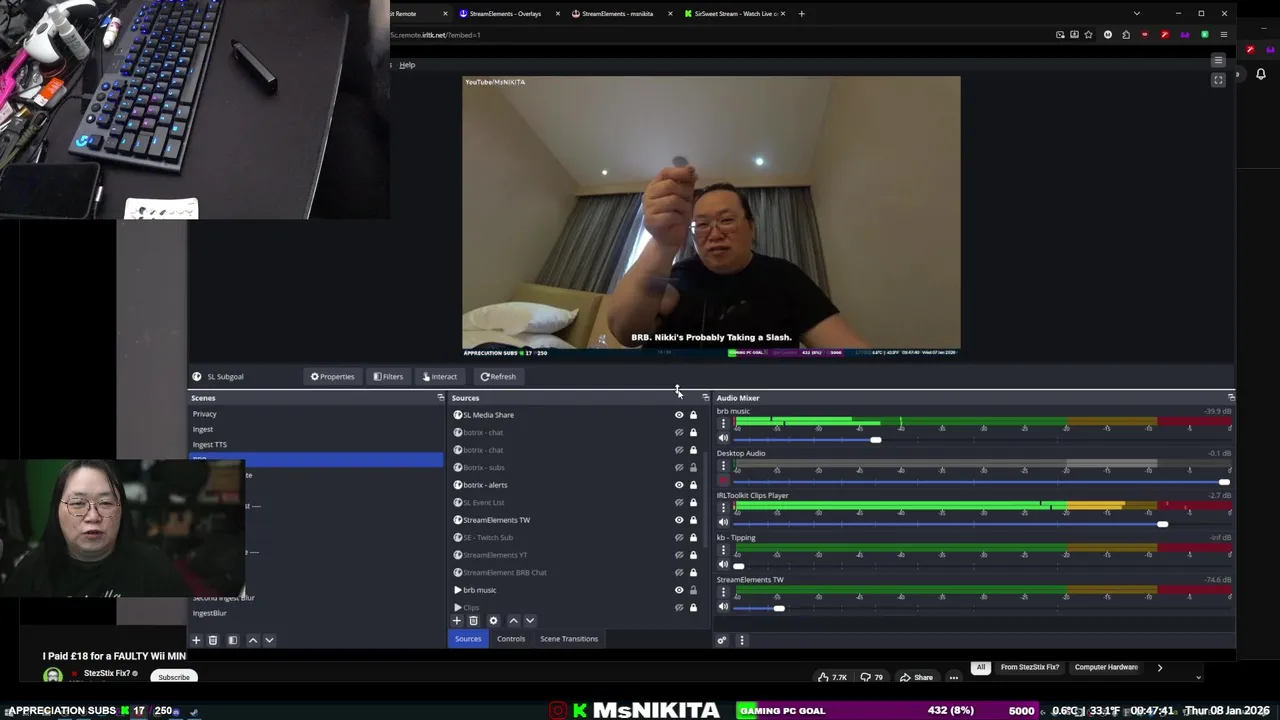This screenshot has height=720, width=1280.
Task: Mute the brb music audio
Action: [723, 438]
